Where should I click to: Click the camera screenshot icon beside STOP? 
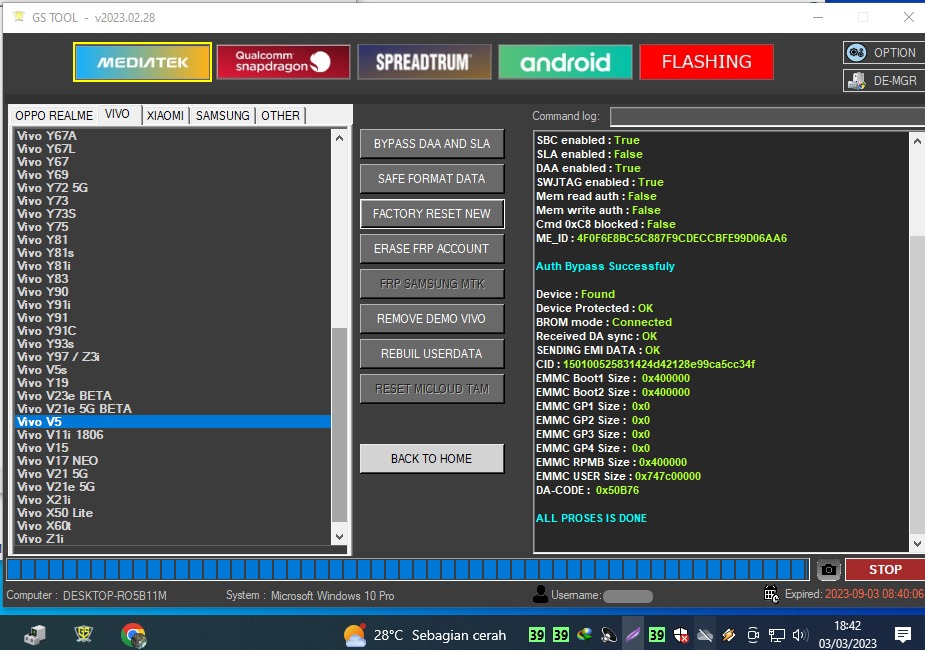(828, 569)
